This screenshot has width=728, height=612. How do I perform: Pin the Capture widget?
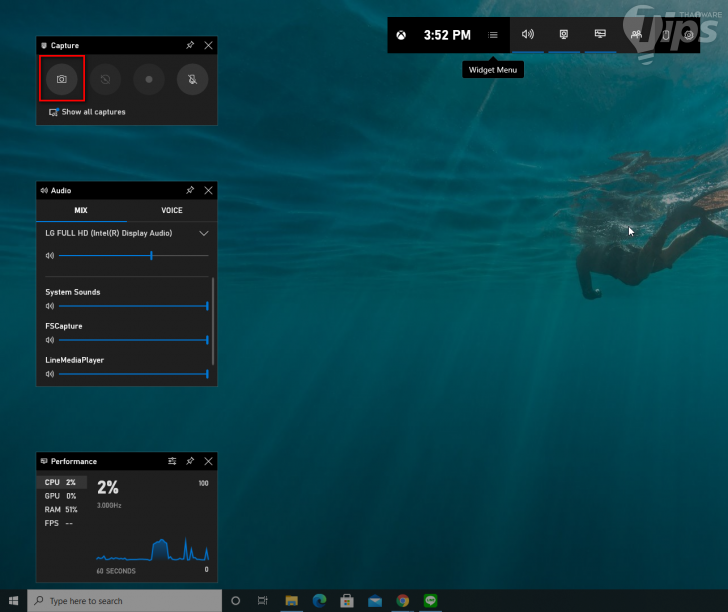click(190, 45)
